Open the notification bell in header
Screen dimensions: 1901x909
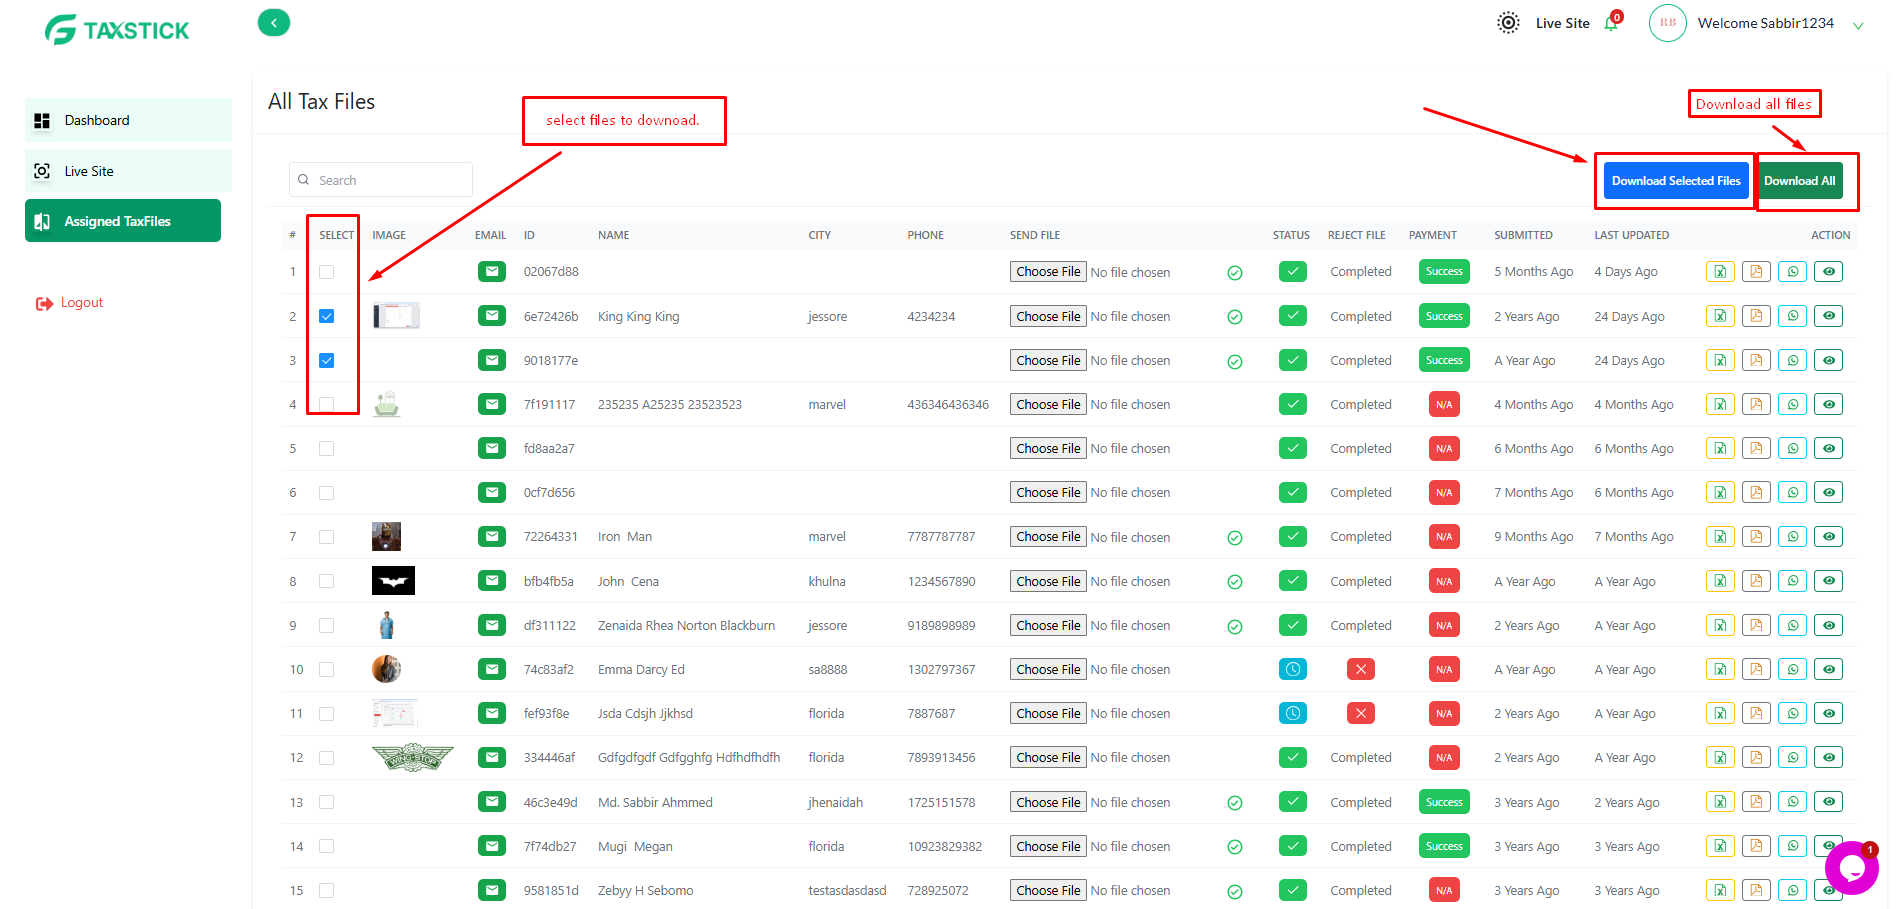click(1611, 23)
